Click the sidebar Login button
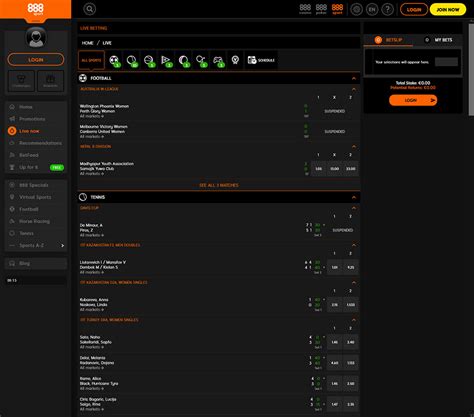 (36, 60)
